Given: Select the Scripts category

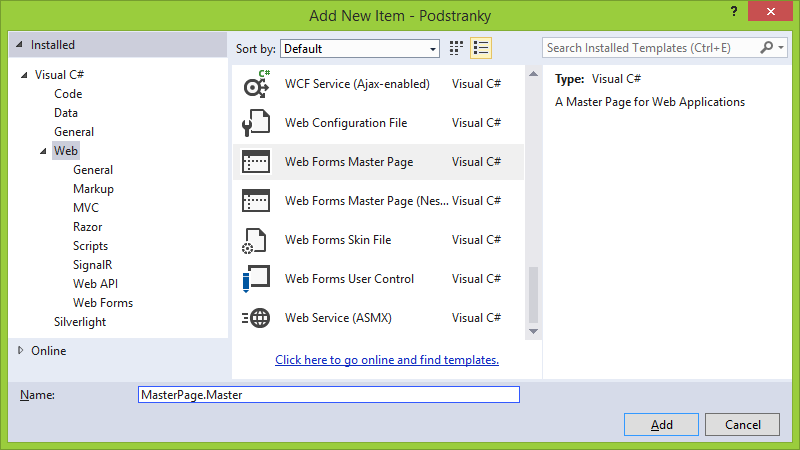Looking at the screenshot, I should (90, 246).
